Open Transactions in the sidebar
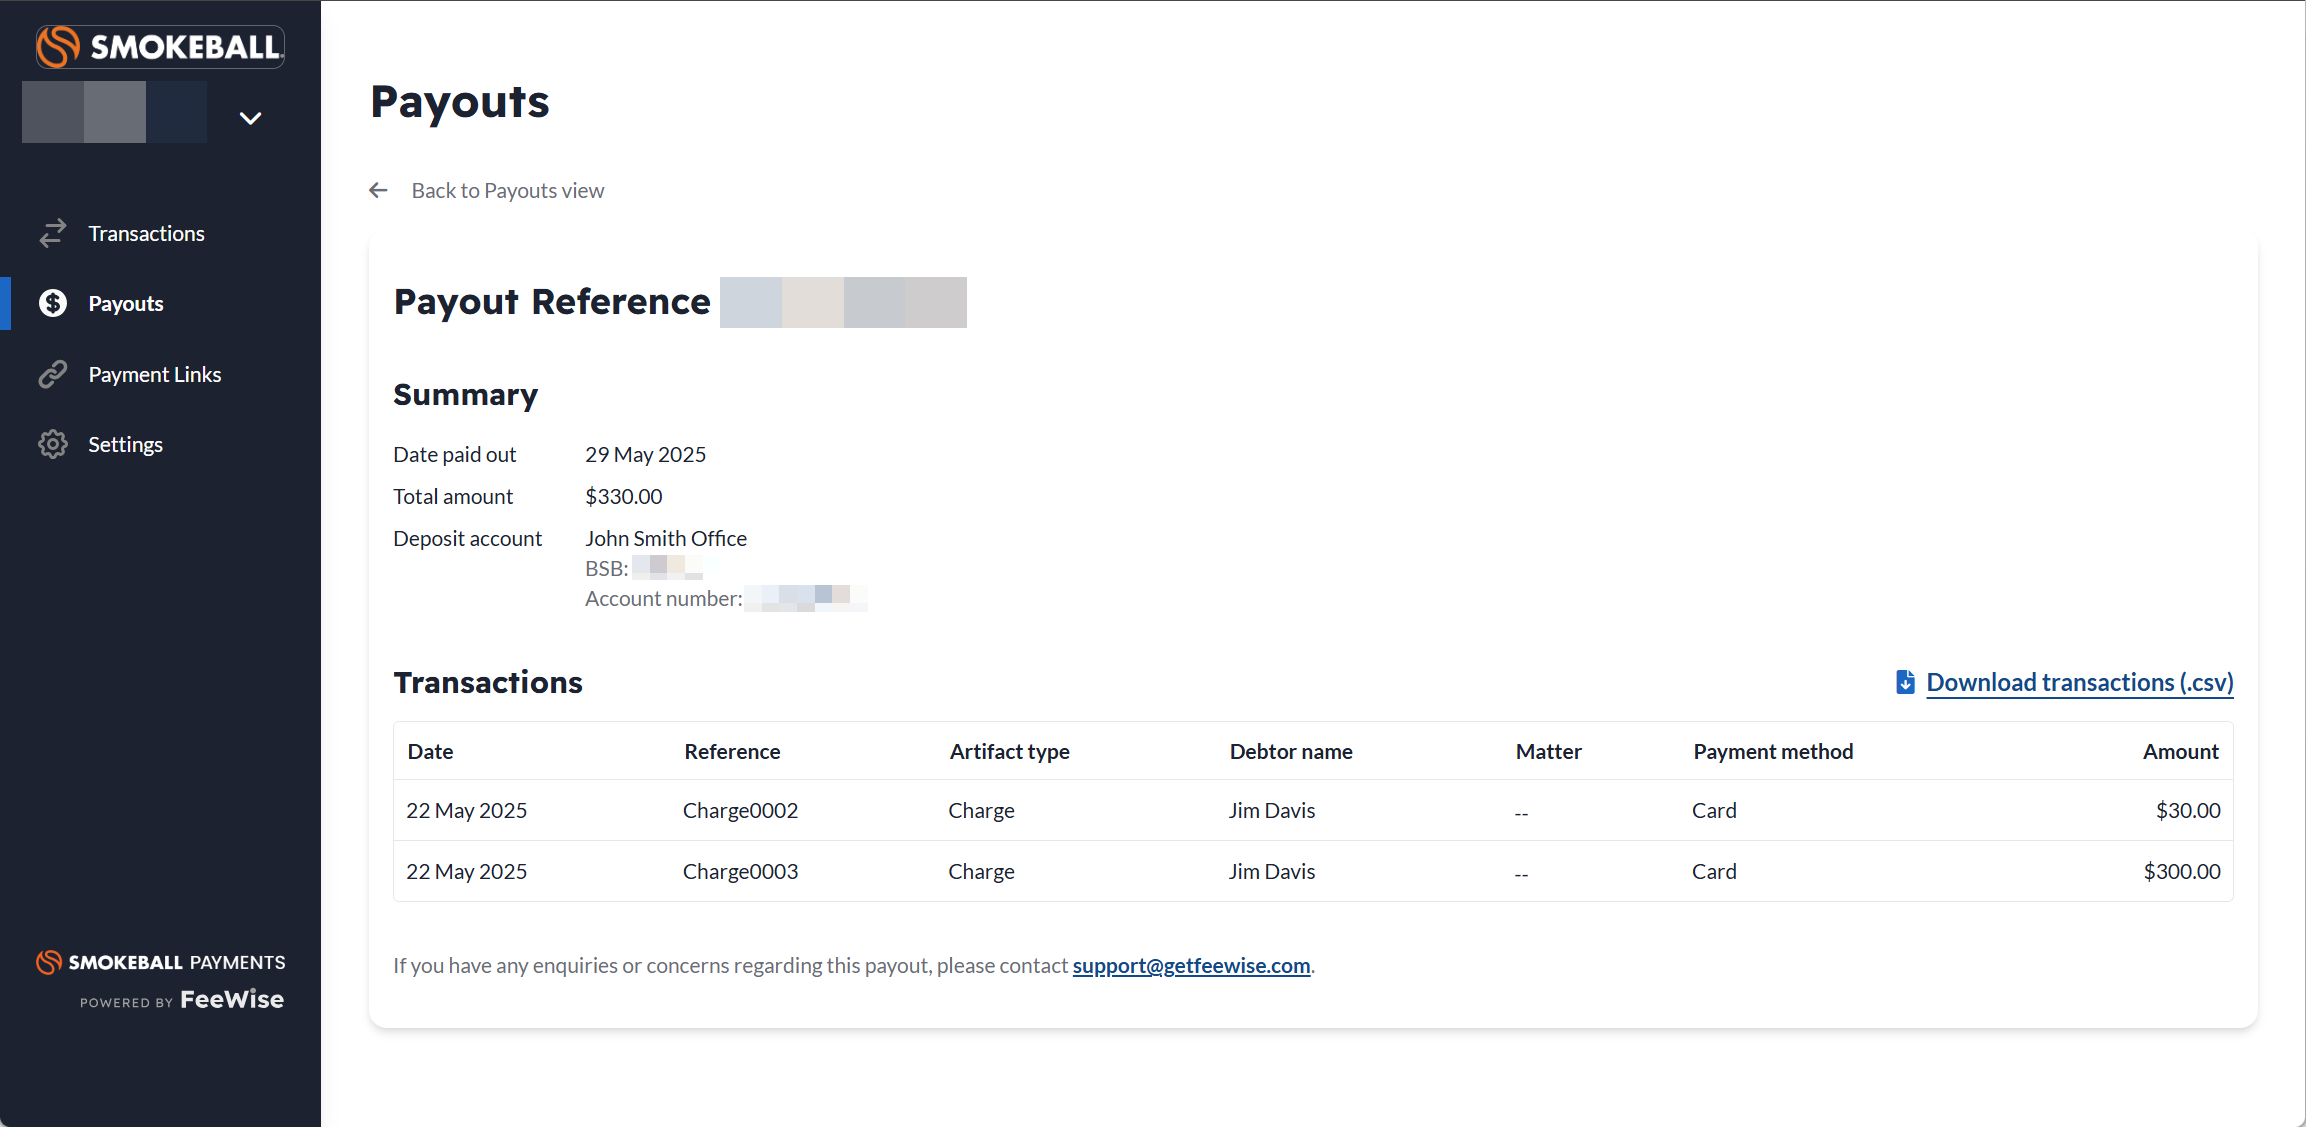Screen dimensions: 2306x1127 tap(146, 233)
